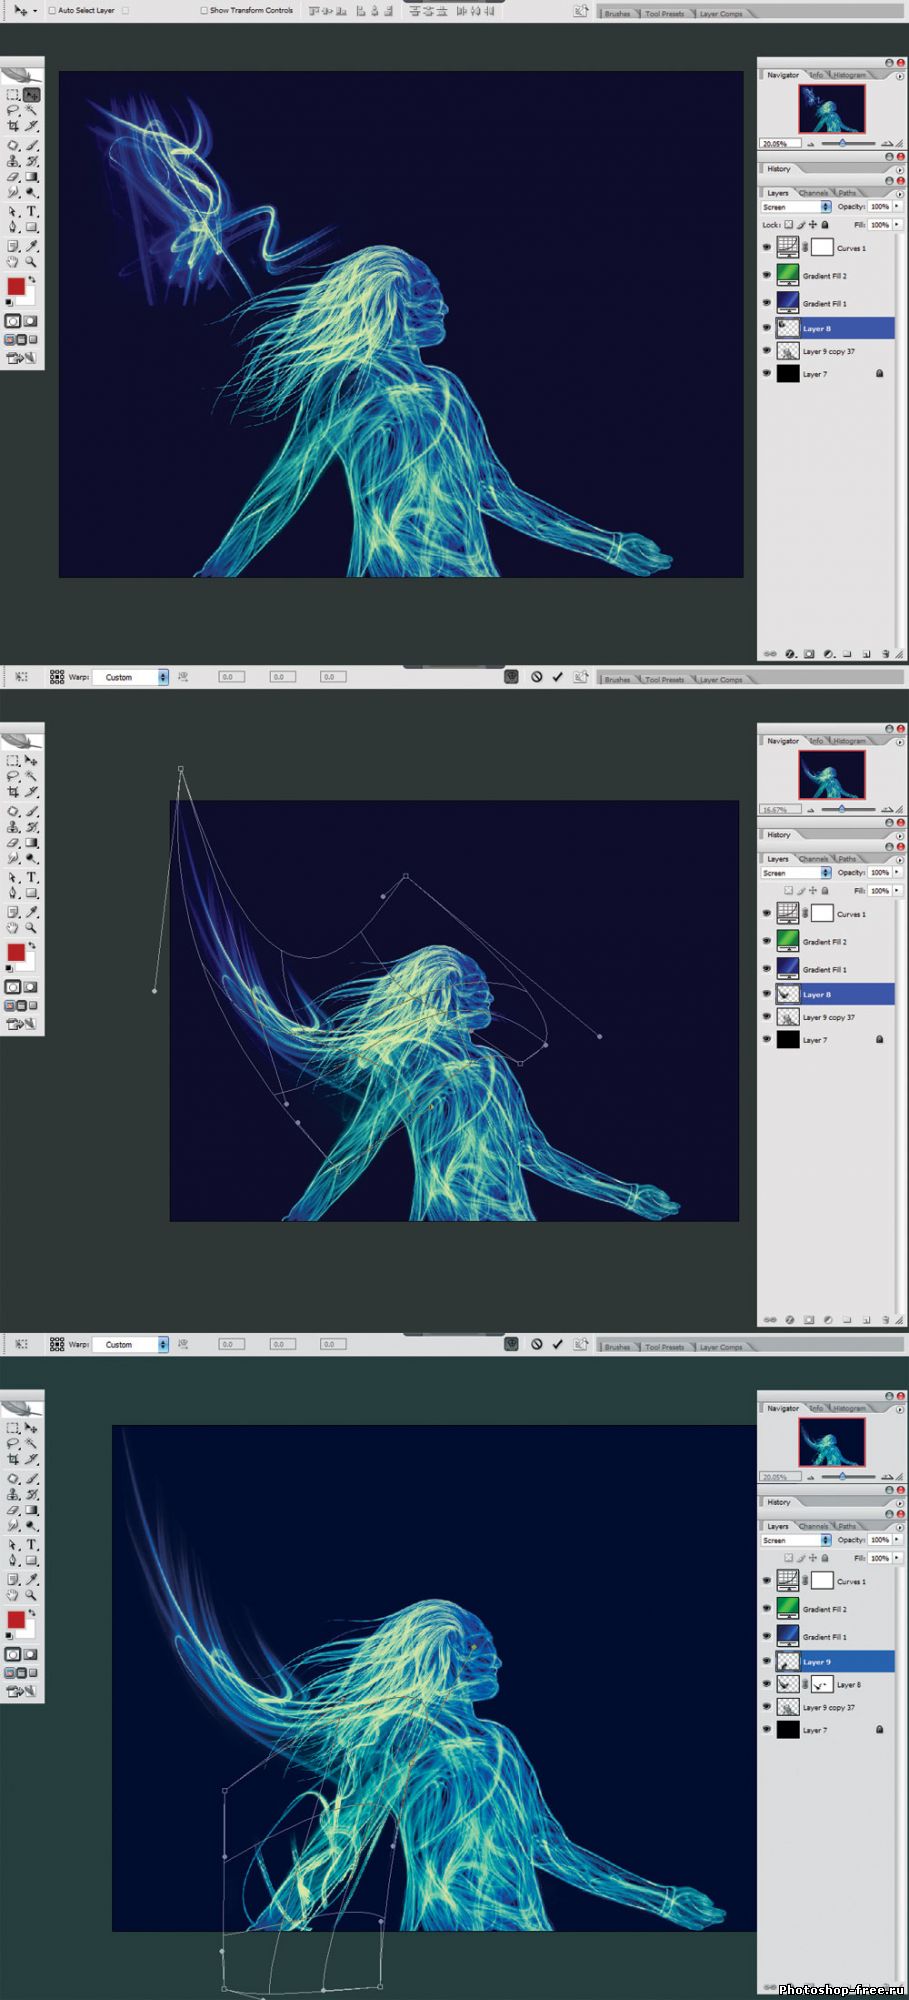
Task: Commit the warp with the checkmark in middle options bar
Action: 557,677
